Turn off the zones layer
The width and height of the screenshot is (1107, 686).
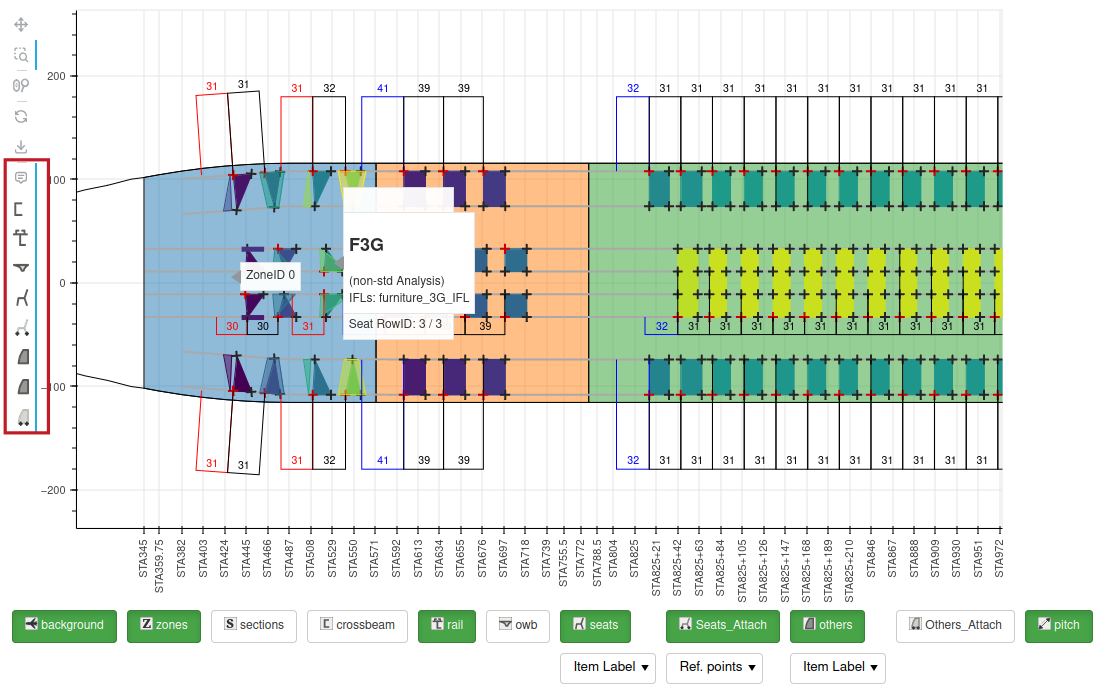click(164, 625)
